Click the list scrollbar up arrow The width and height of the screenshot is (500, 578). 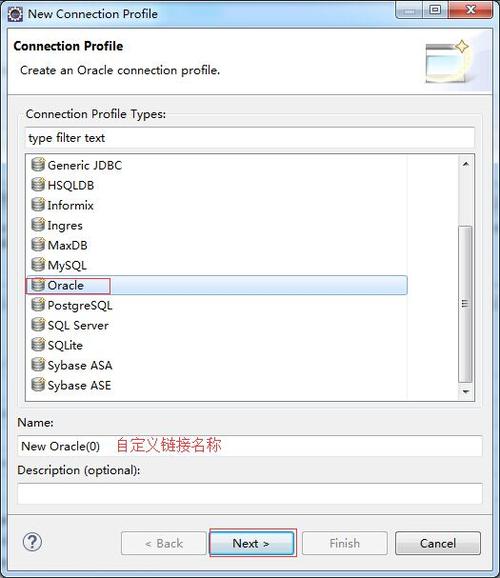tap(466, 164)
